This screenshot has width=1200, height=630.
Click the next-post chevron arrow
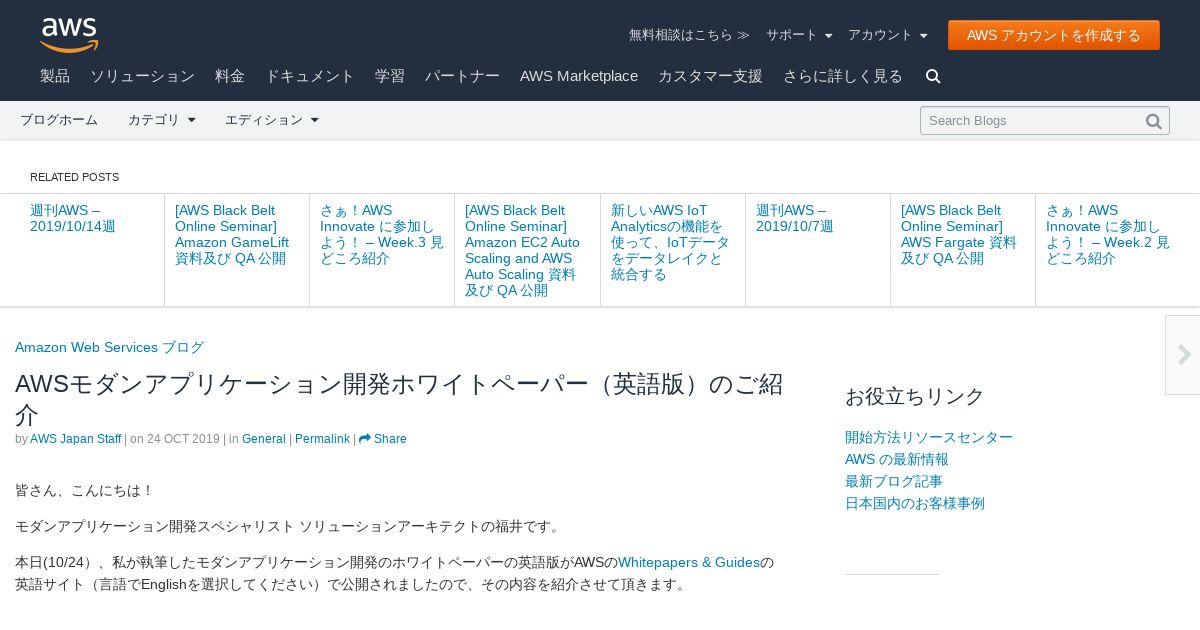pyautogui.click(x=1184, y=355)
